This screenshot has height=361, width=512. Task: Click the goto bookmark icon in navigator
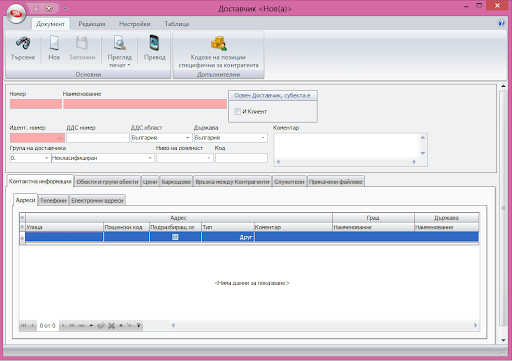click(129, 325)
